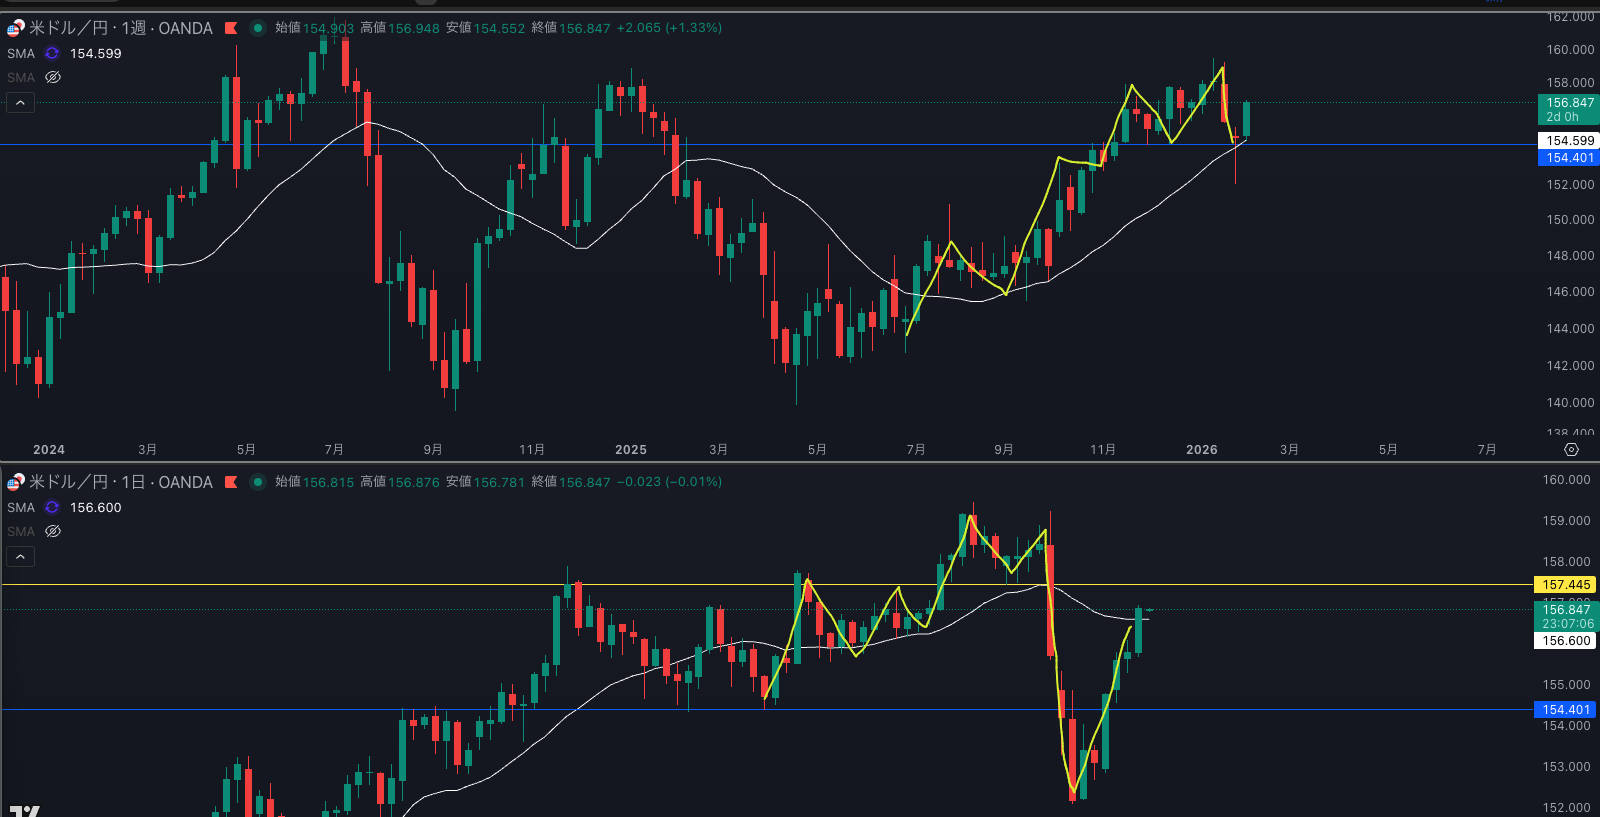Click the blue 154.401 price label on daily chart
Image resolution: width=1600 pixels, height=817 pixels.
(1565, 710)
